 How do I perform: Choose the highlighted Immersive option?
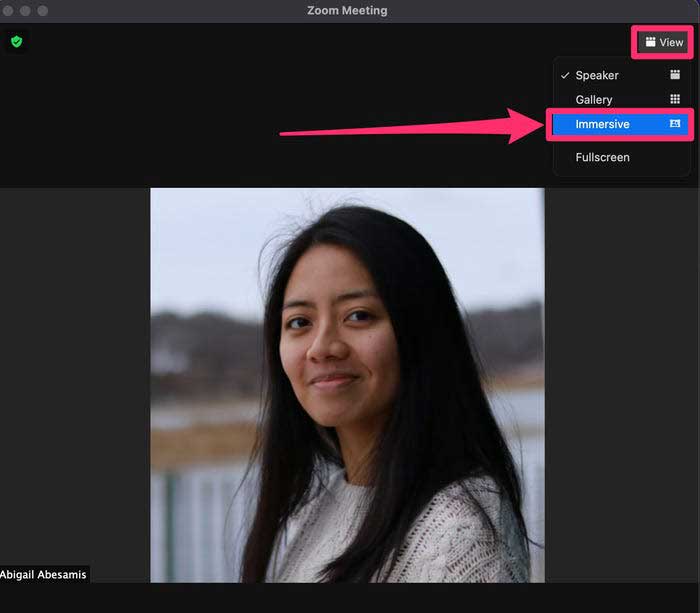tap(603, 124)
